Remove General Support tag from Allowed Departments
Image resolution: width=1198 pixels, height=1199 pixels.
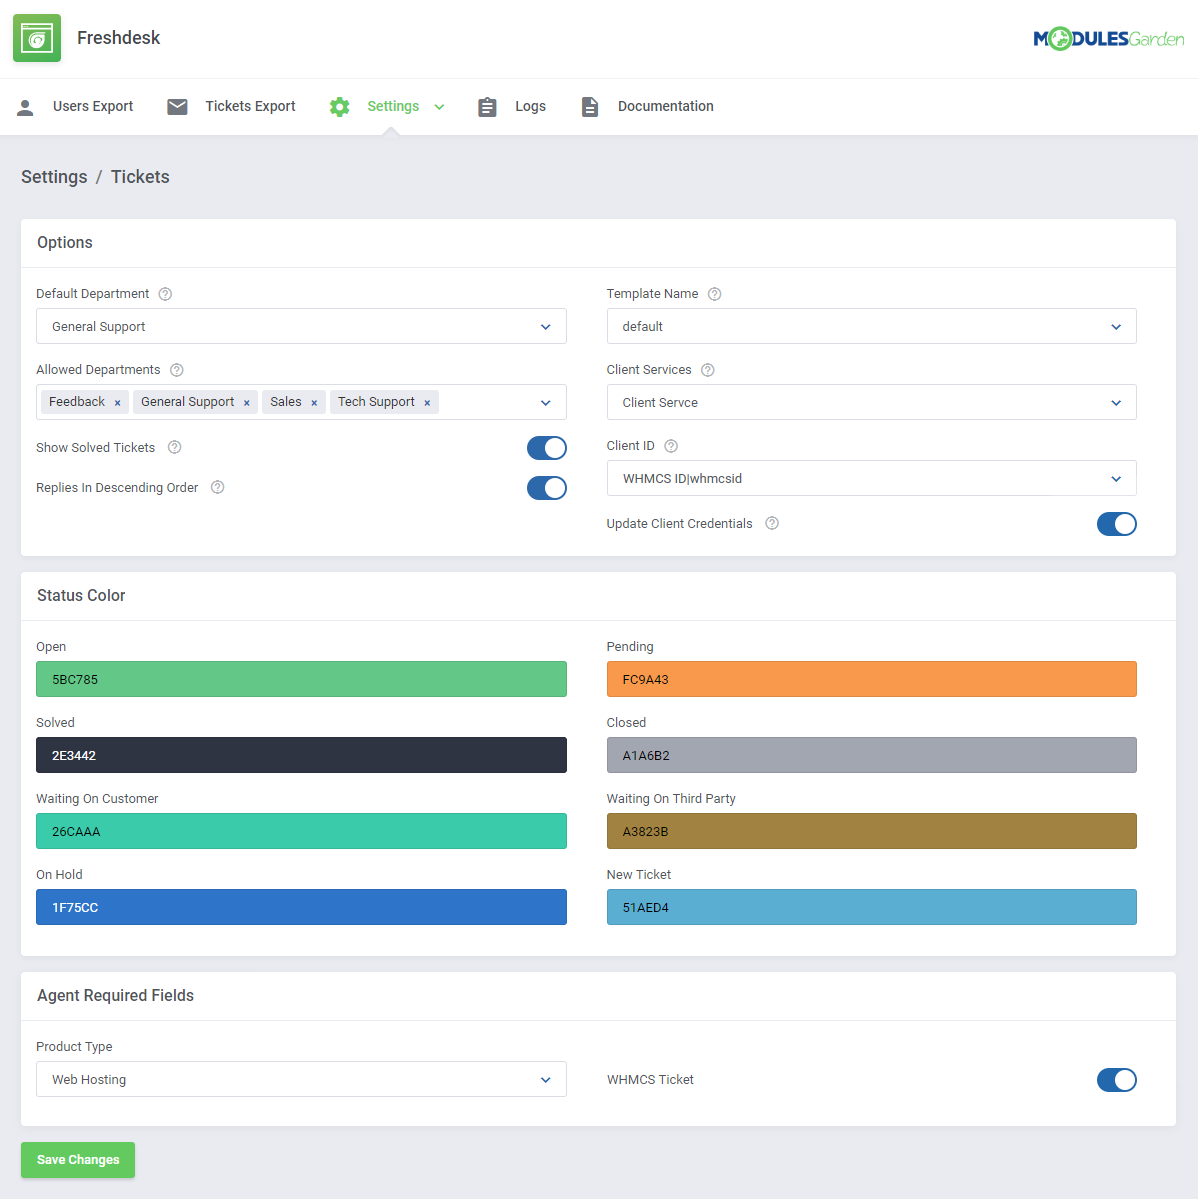click(x=246, y=403)
